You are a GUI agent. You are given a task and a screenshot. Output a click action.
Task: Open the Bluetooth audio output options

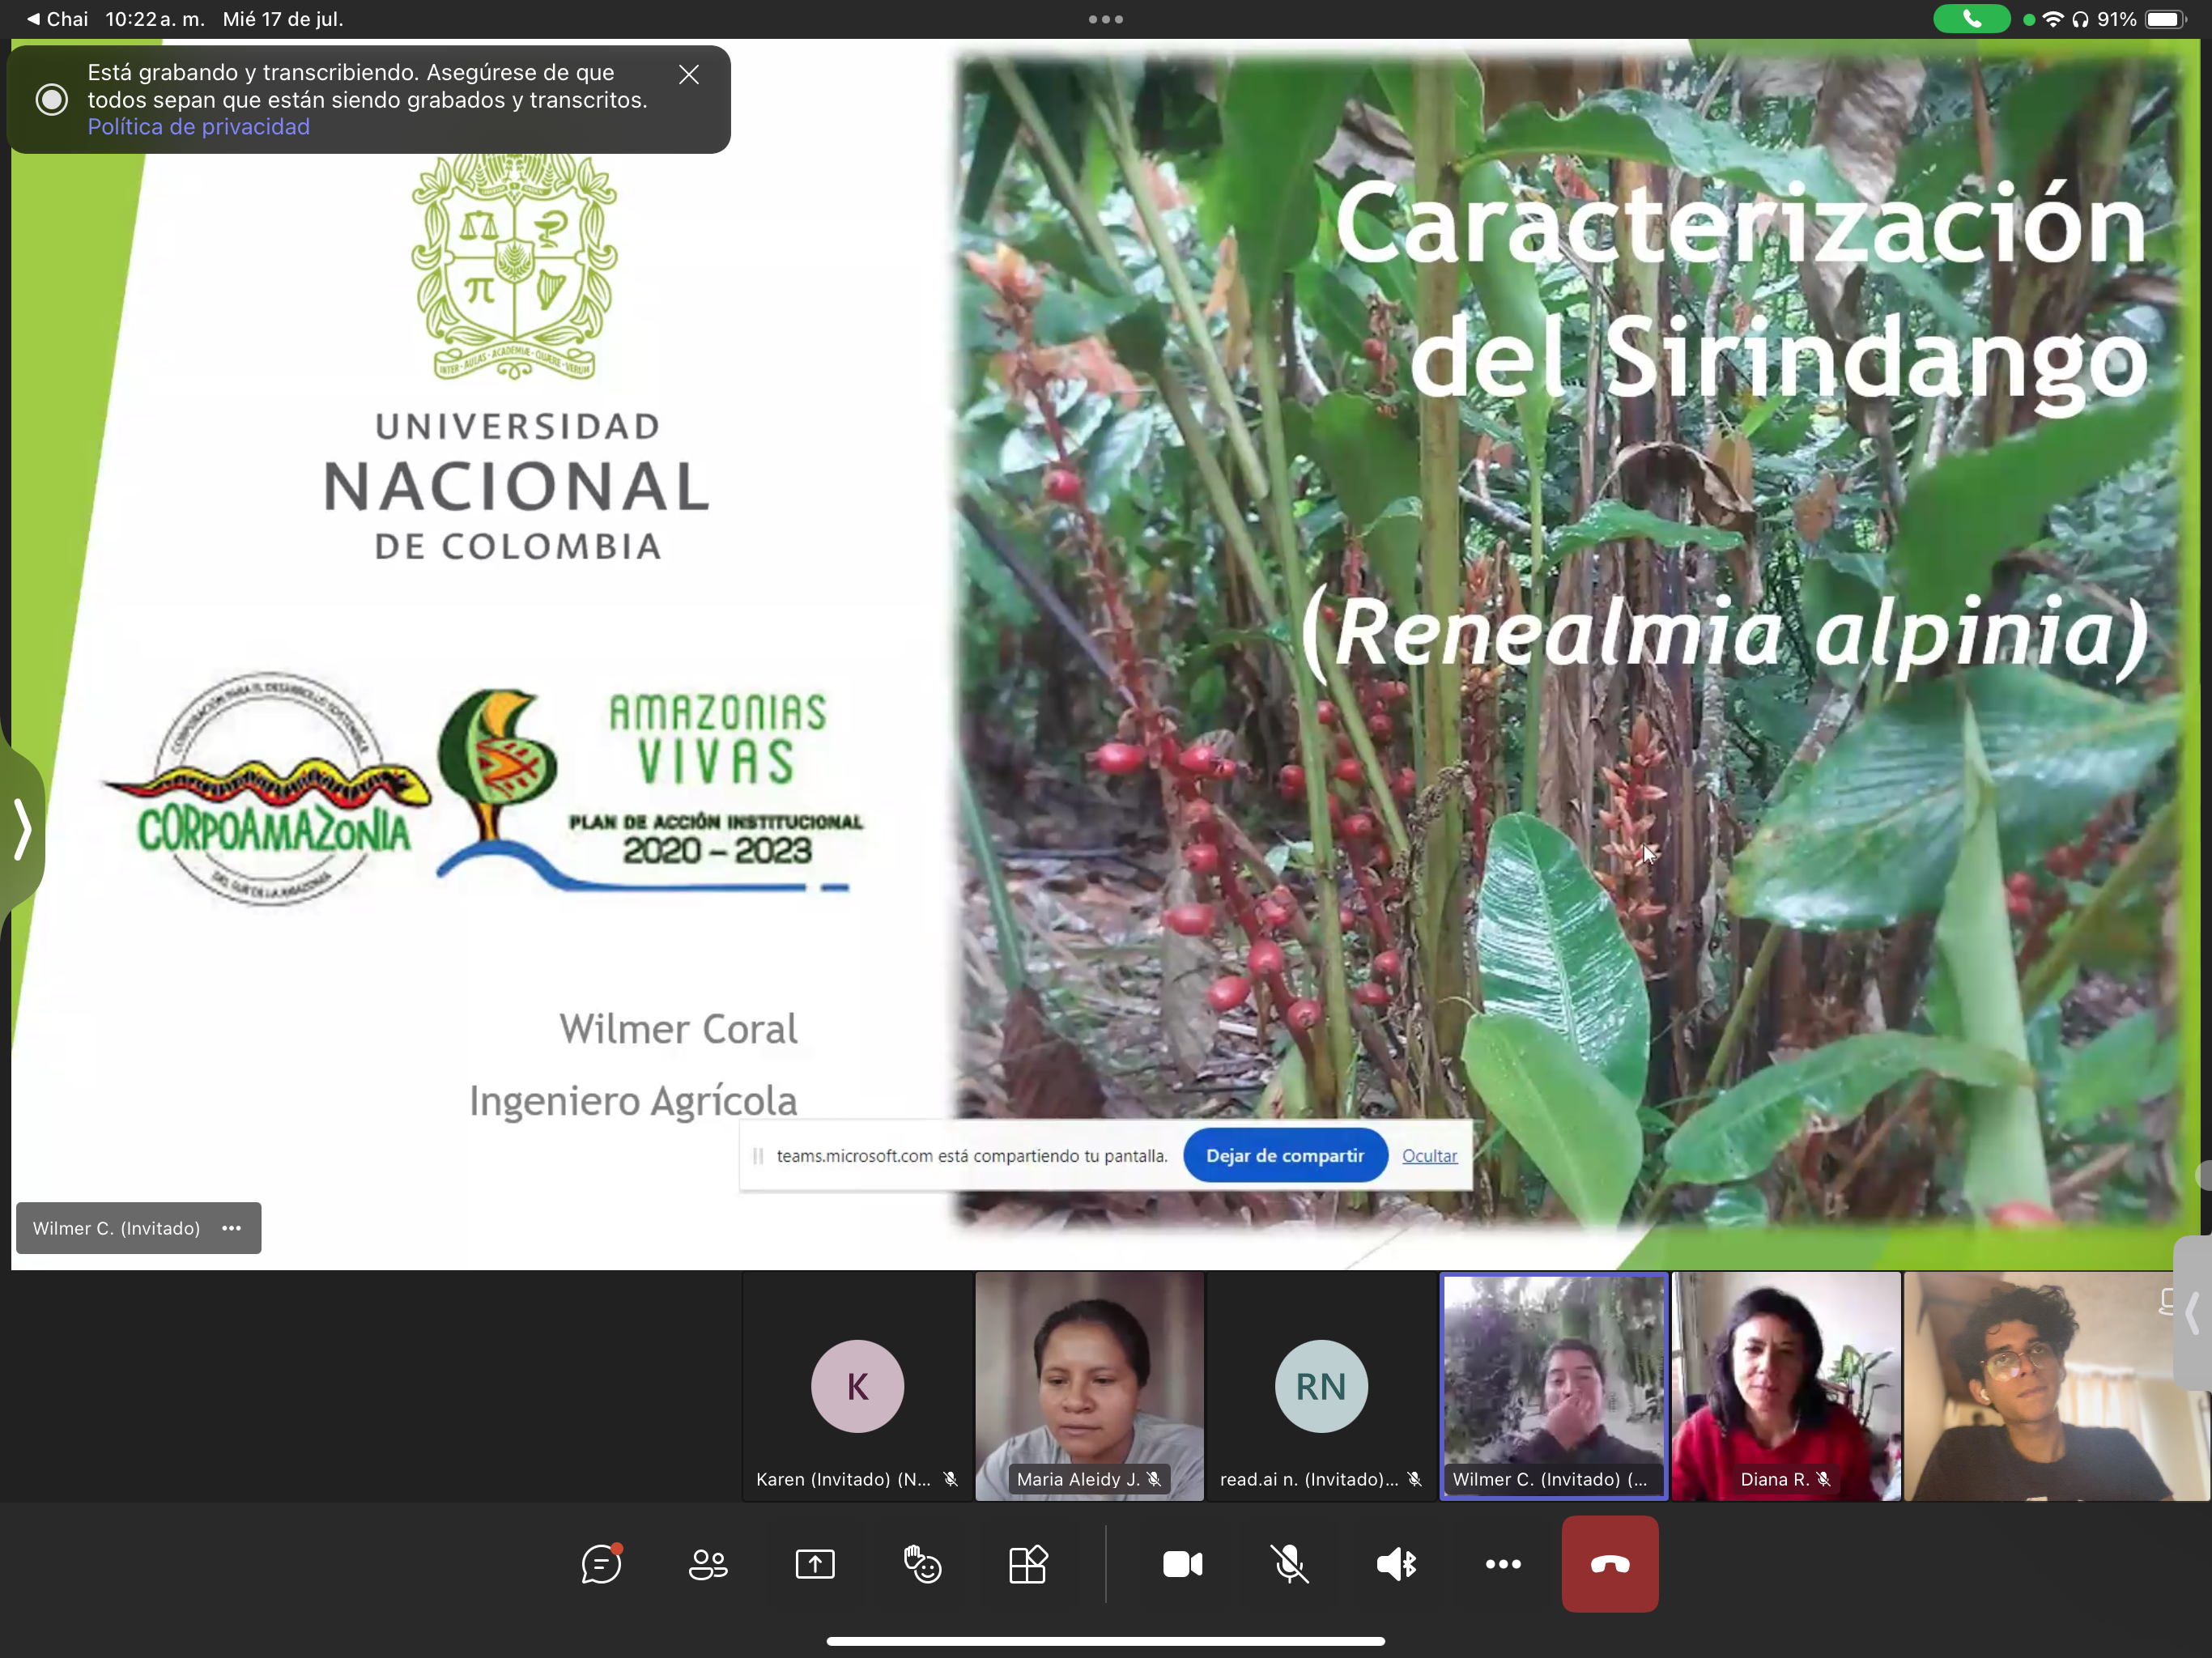click(x=1396, y=1564)
